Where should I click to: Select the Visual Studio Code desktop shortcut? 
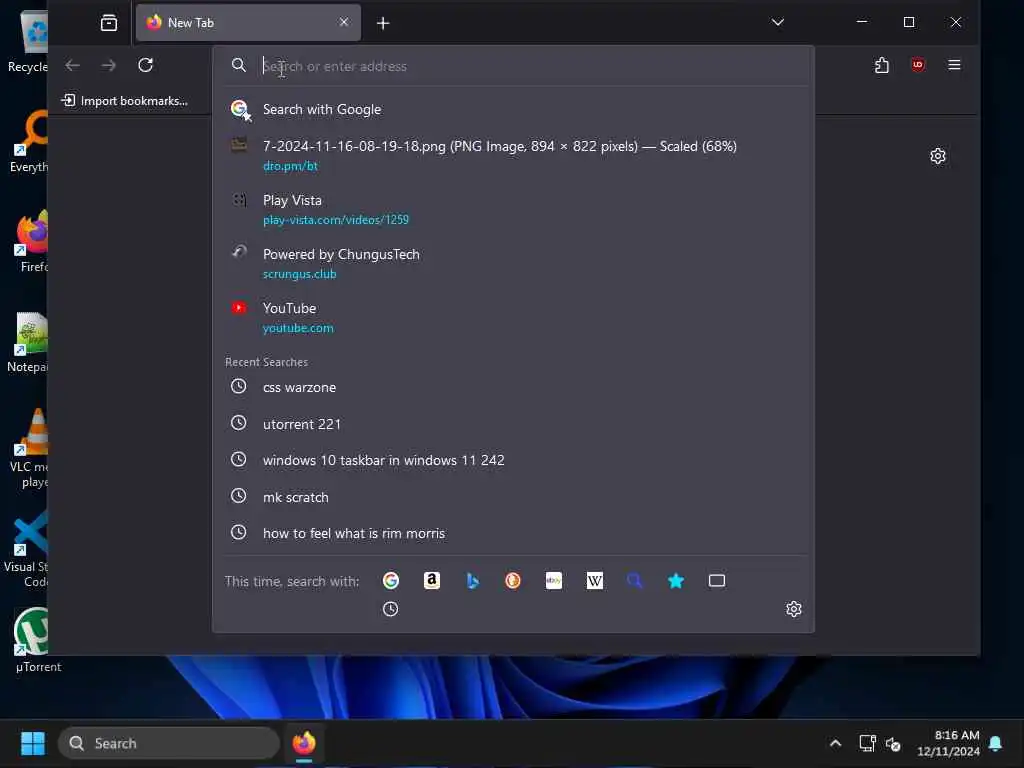26,549
